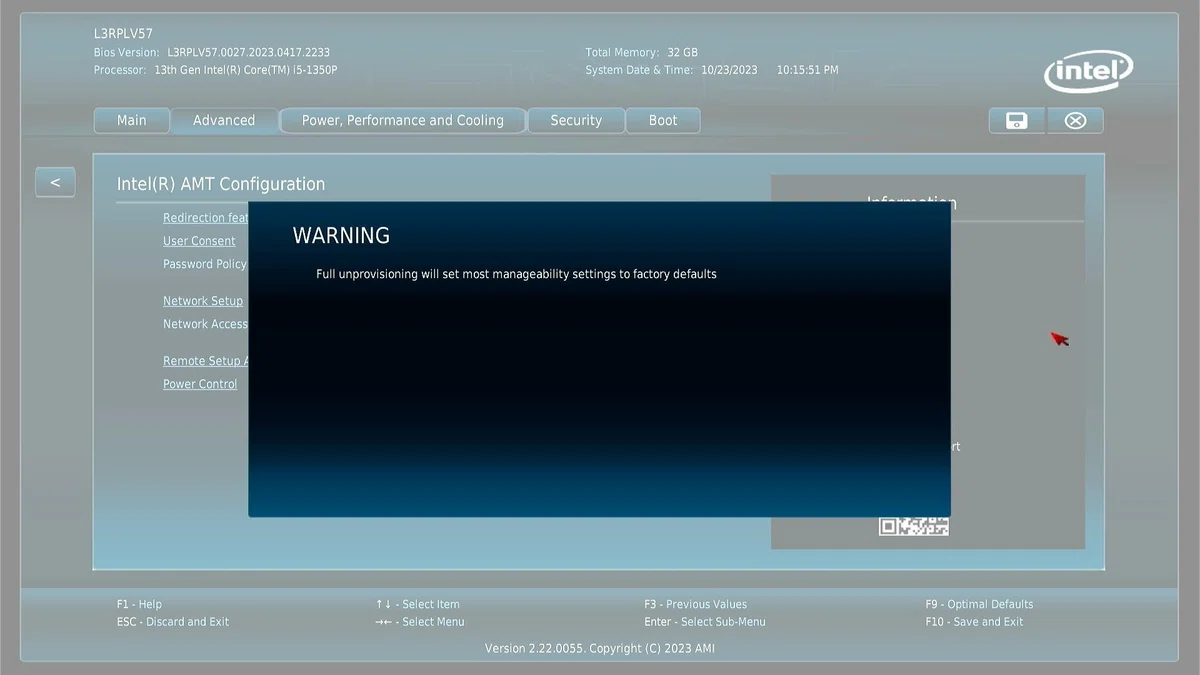Click the processor name text
This screenshot has height=675, width=1200.
tap(246, 70)
